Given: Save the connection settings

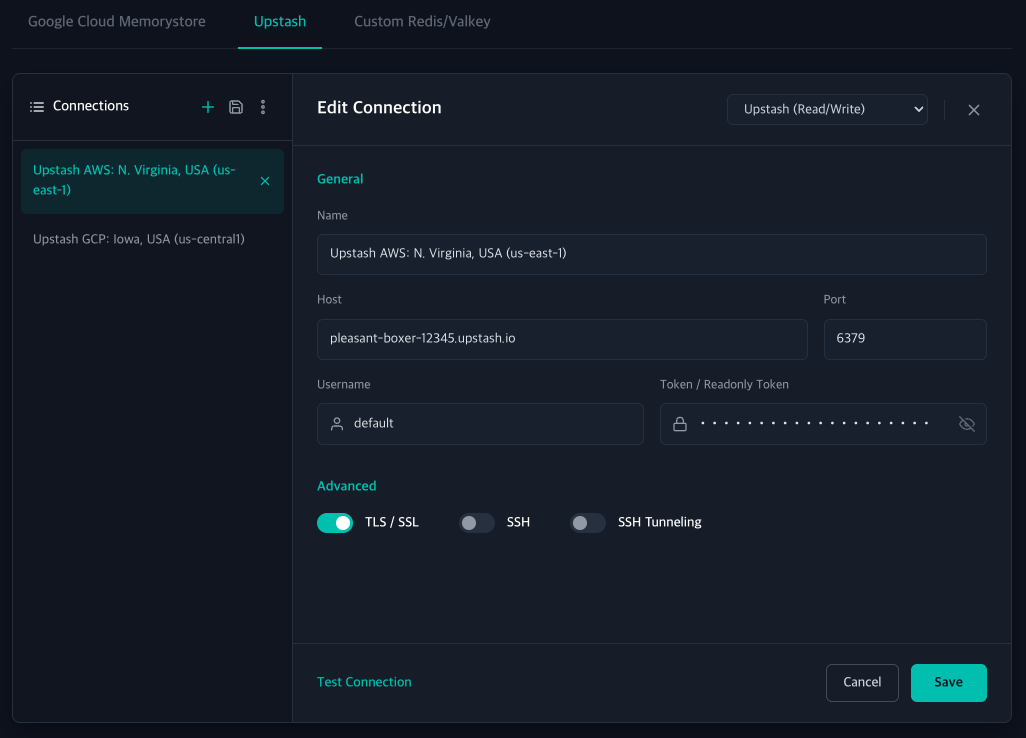Looking at the screenshot, I should click(949, 682).
